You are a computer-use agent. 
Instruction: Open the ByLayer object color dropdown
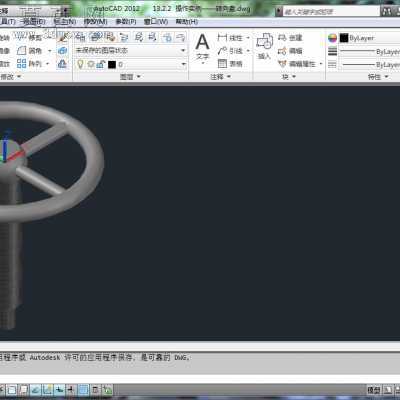click(x=369, y=38)
